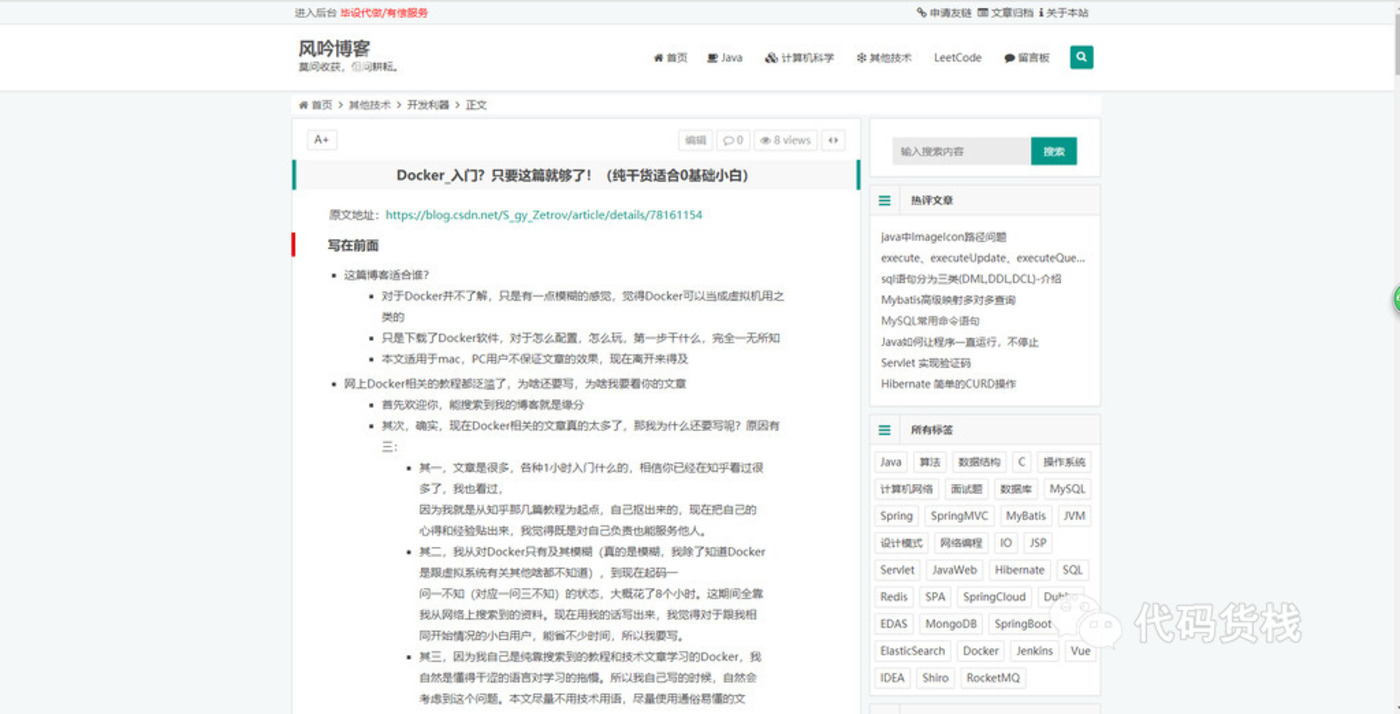Increase font size with A+ button
Screen dimensions: 1400x714
pos(321,140)
